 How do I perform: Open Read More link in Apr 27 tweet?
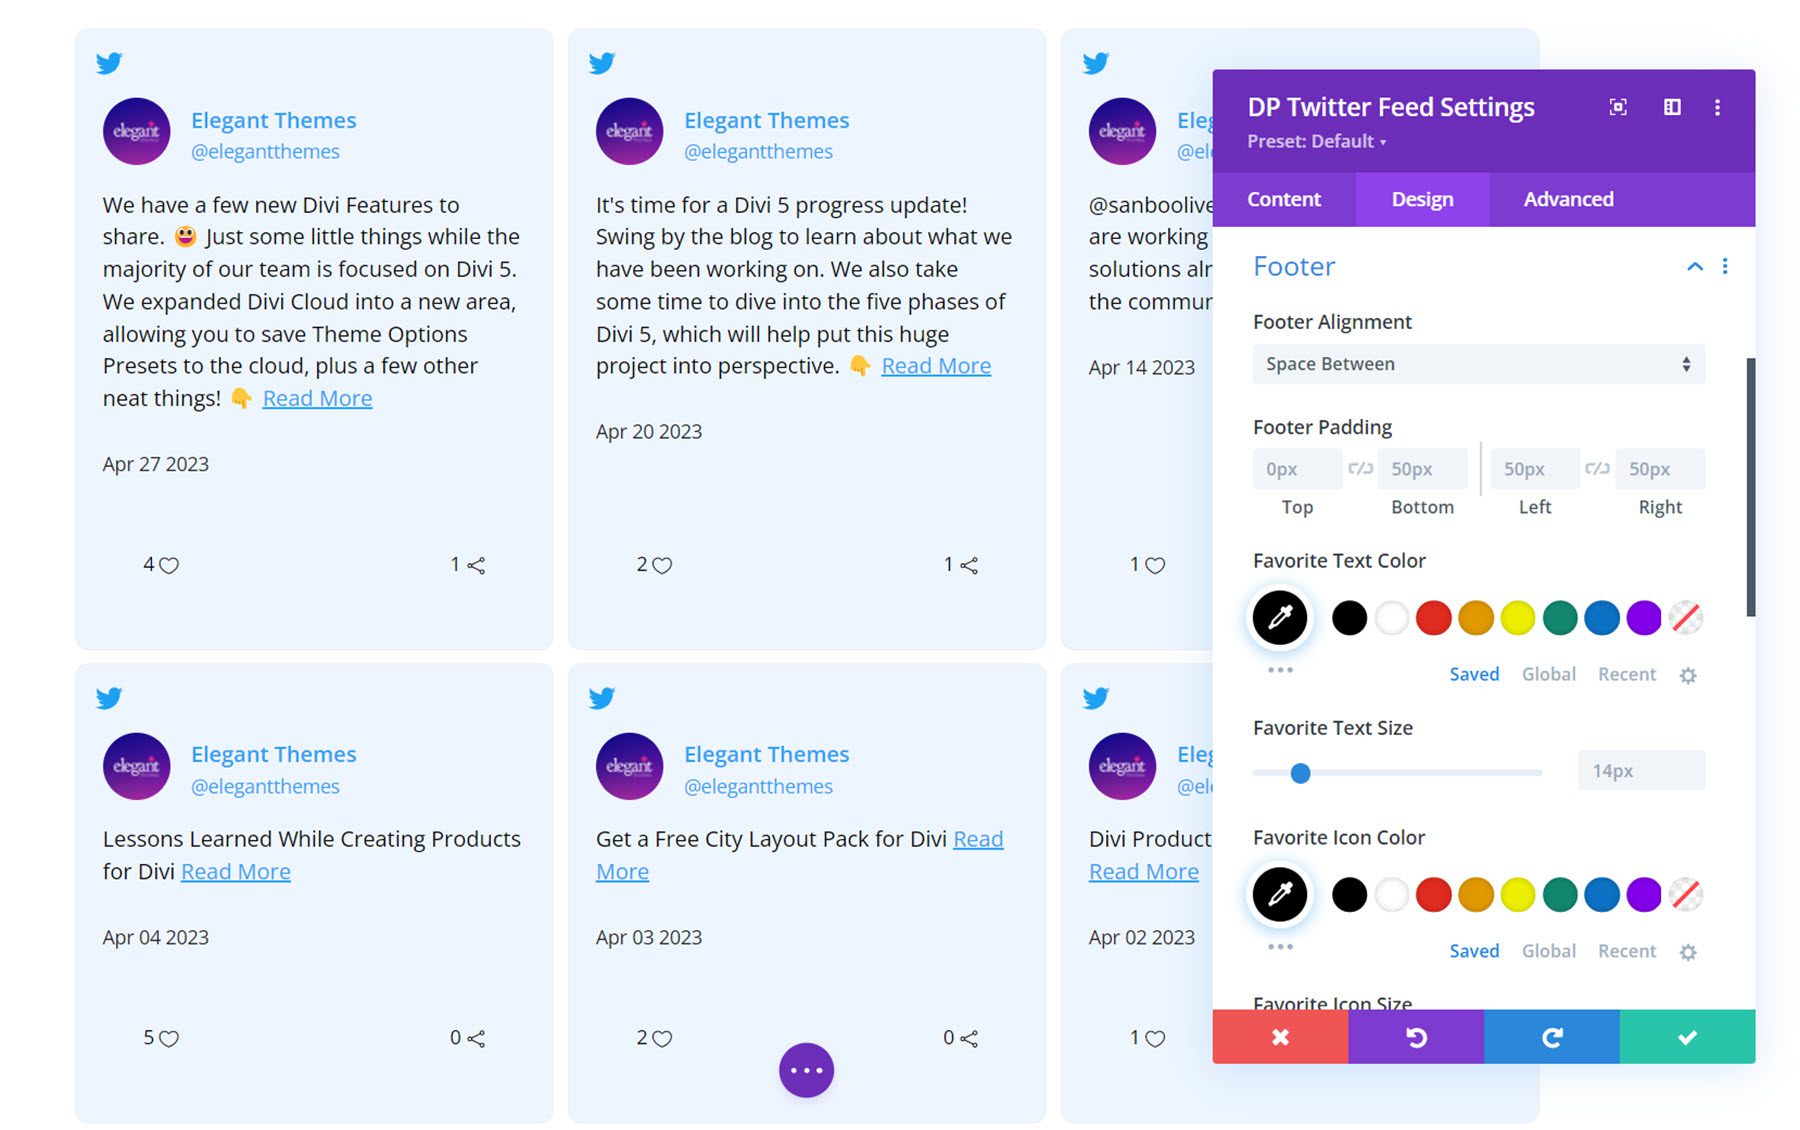tap(317, 398)
